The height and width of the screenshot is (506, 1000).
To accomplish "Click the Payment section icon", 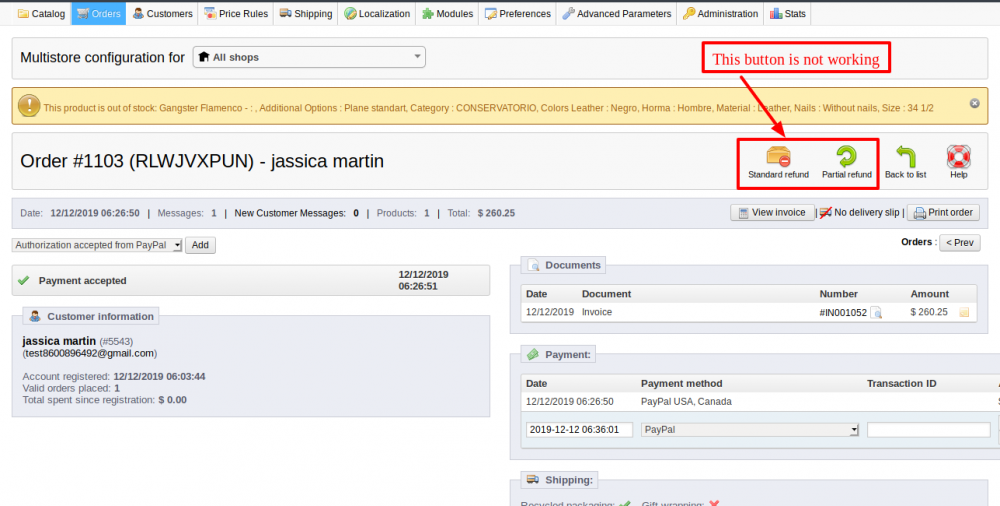I will [x=533, y=354].
